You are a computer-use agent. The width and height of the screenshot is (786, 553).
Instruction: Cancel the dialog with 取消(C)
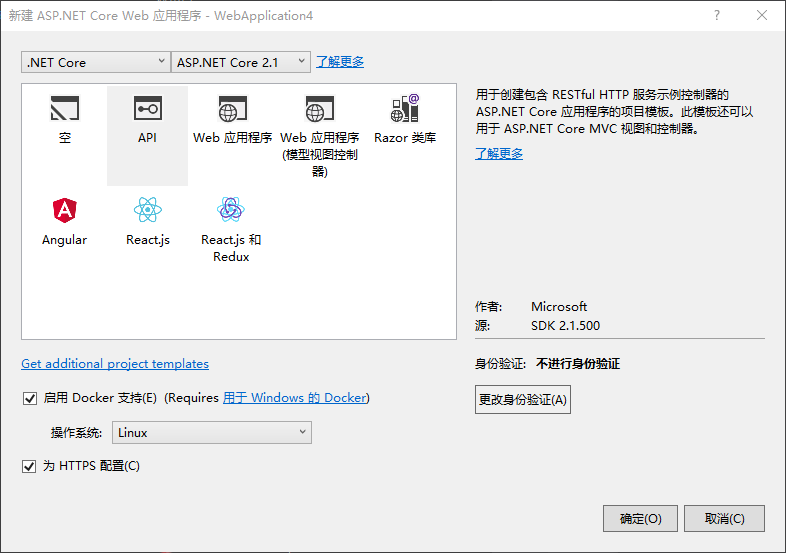click(724, 518)
